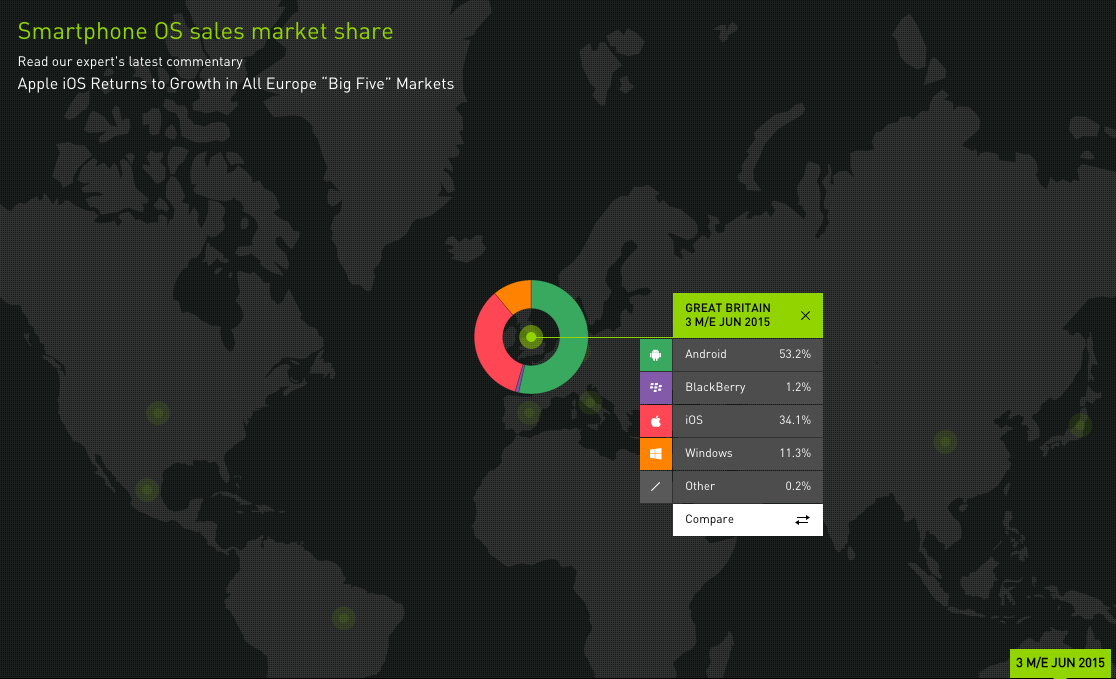This screenshot has height=679, width=1116.
Task: Select the United States map marker
Action: point(157,413)
